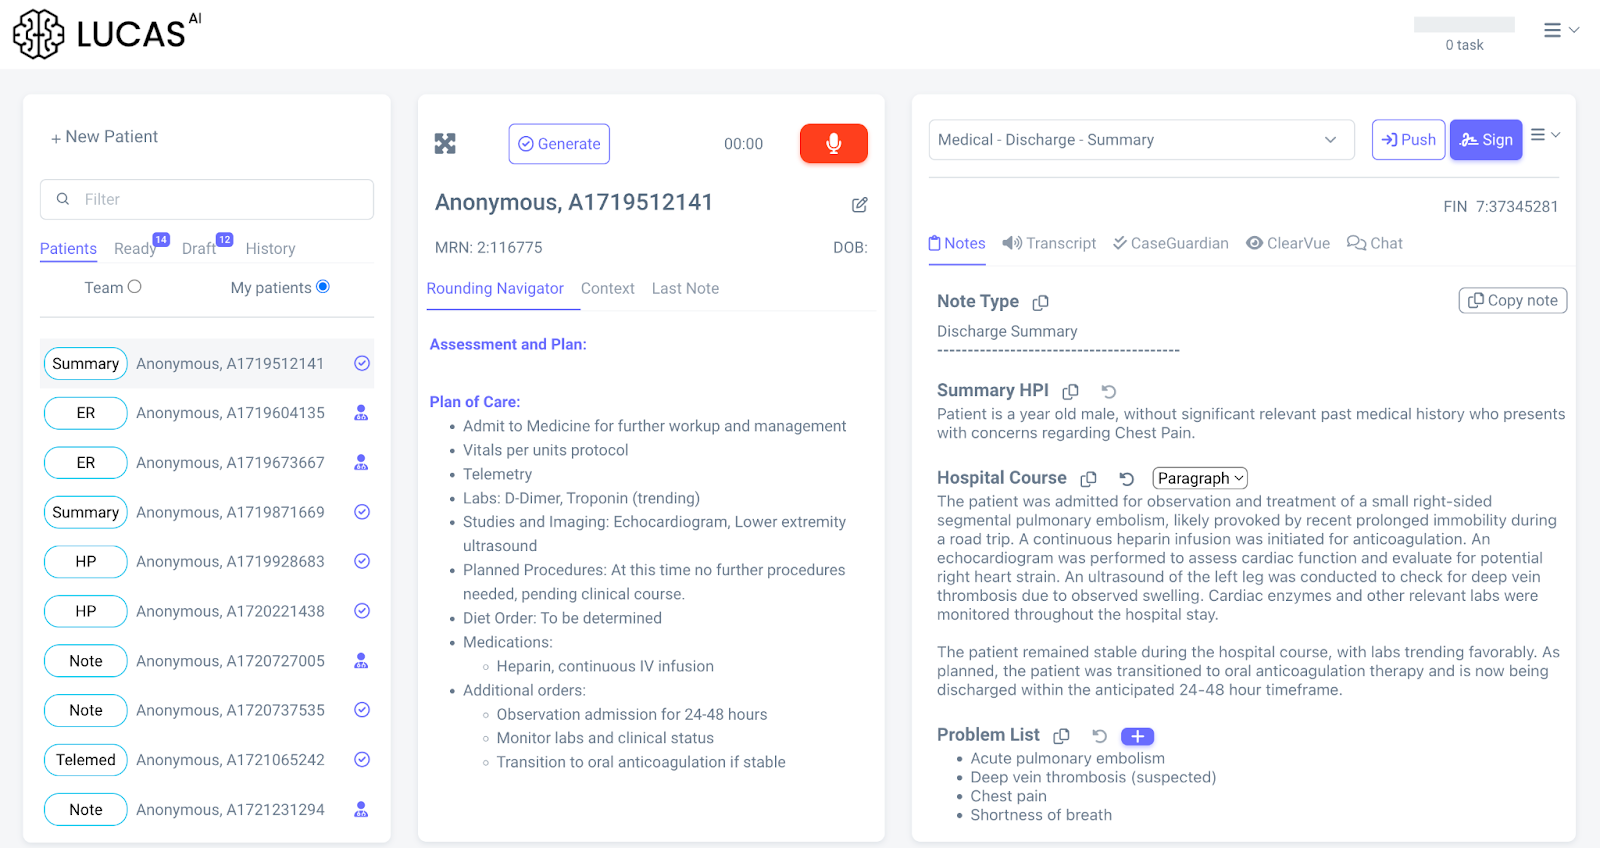The image size is (1600, 848).
Task: Copy the Problem List section
Action: tap(1061, 736)
